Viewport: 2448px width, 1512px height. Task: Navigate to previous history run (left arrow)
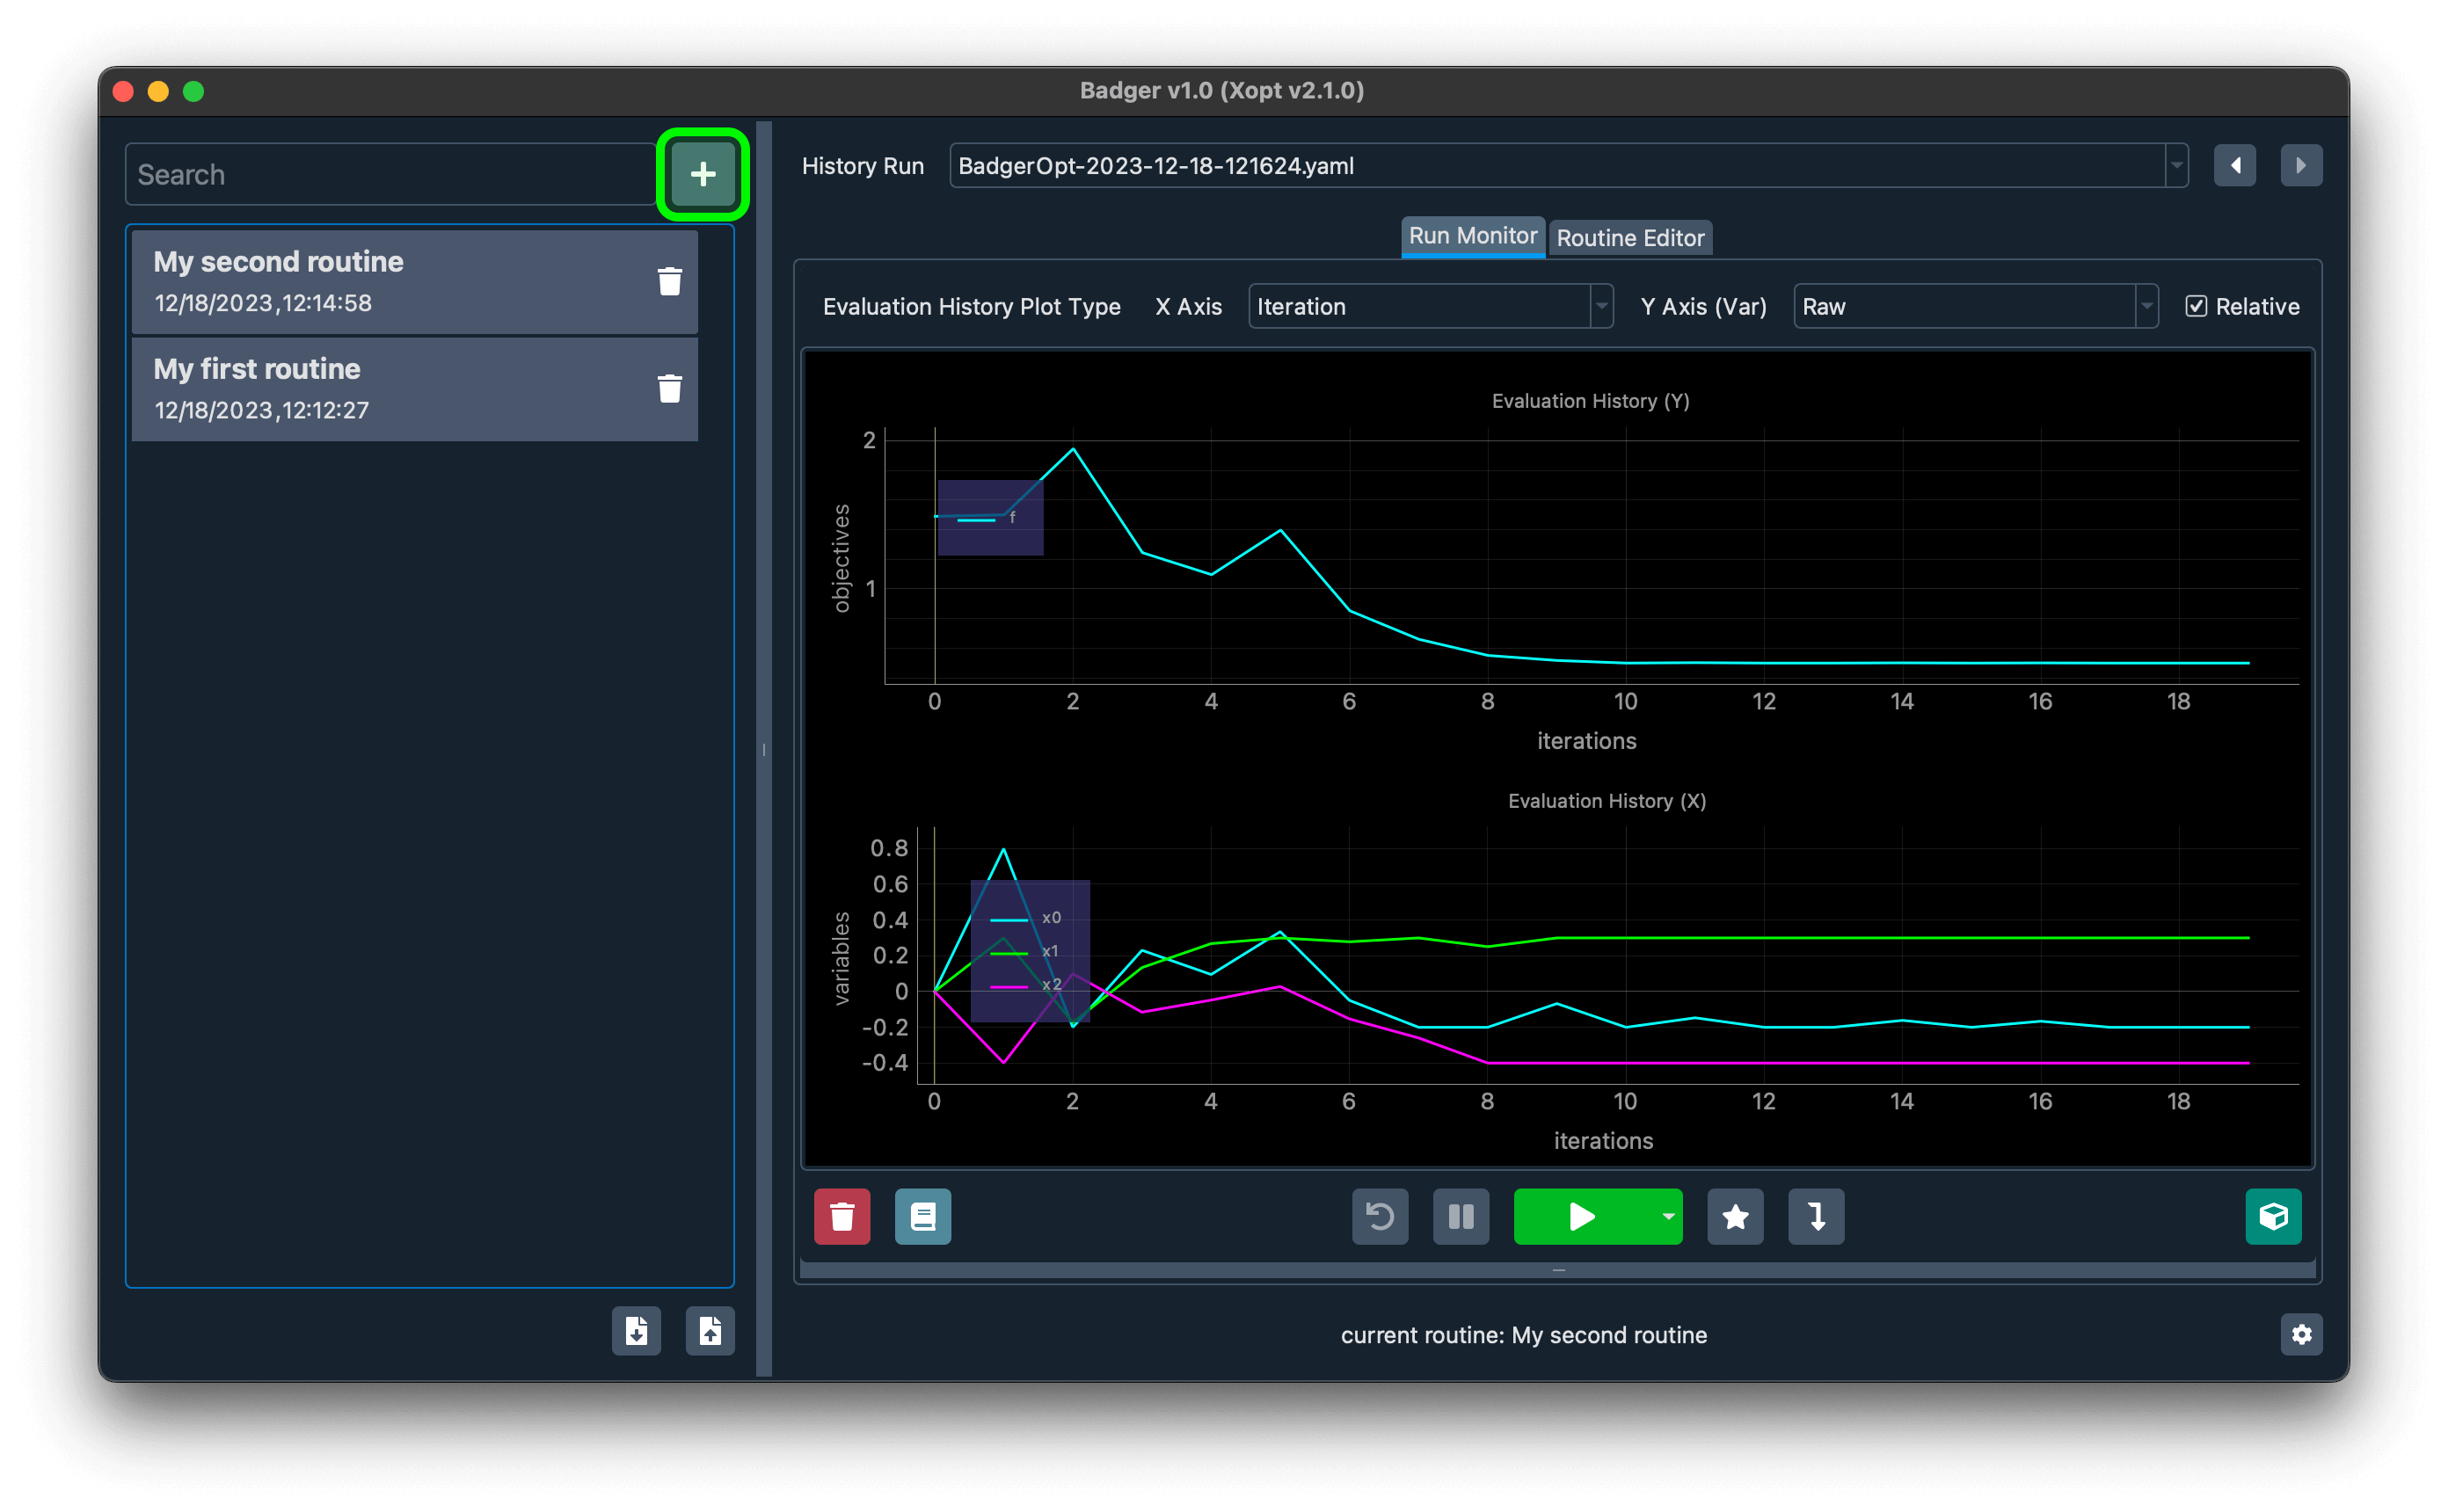point(2234,166)
